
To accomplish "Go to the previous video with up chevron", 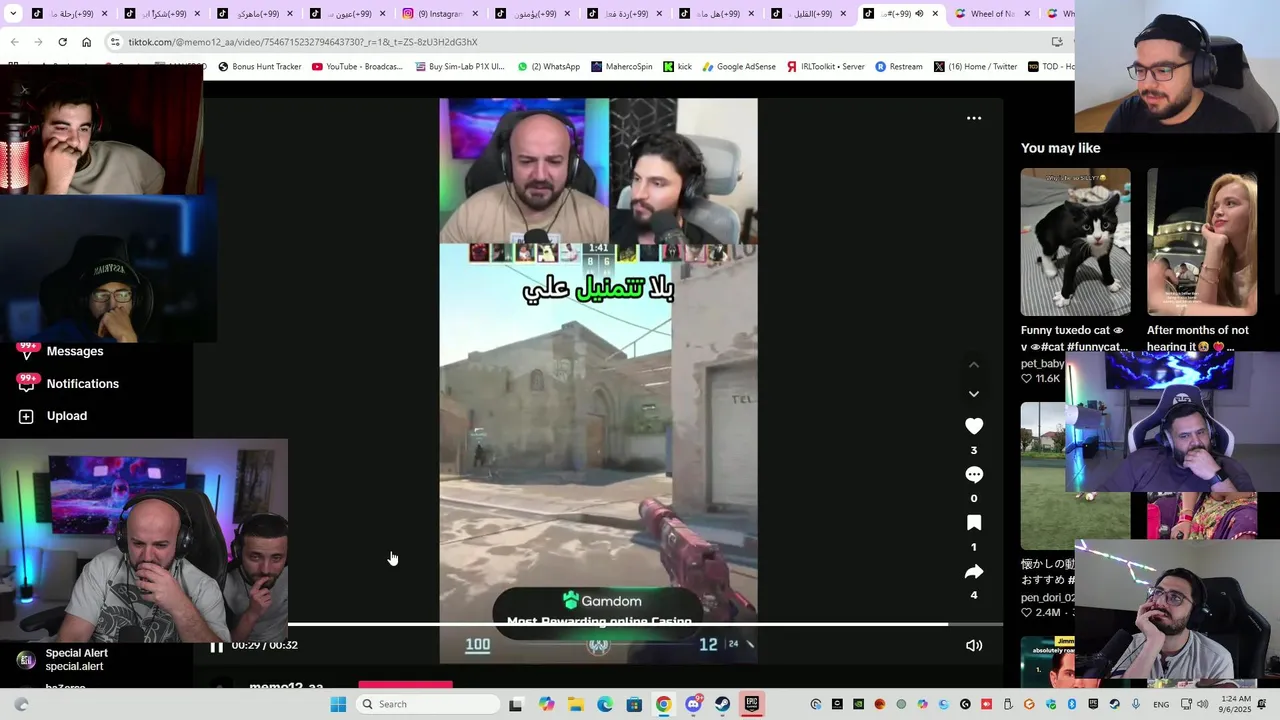I will tap(974, 365).
